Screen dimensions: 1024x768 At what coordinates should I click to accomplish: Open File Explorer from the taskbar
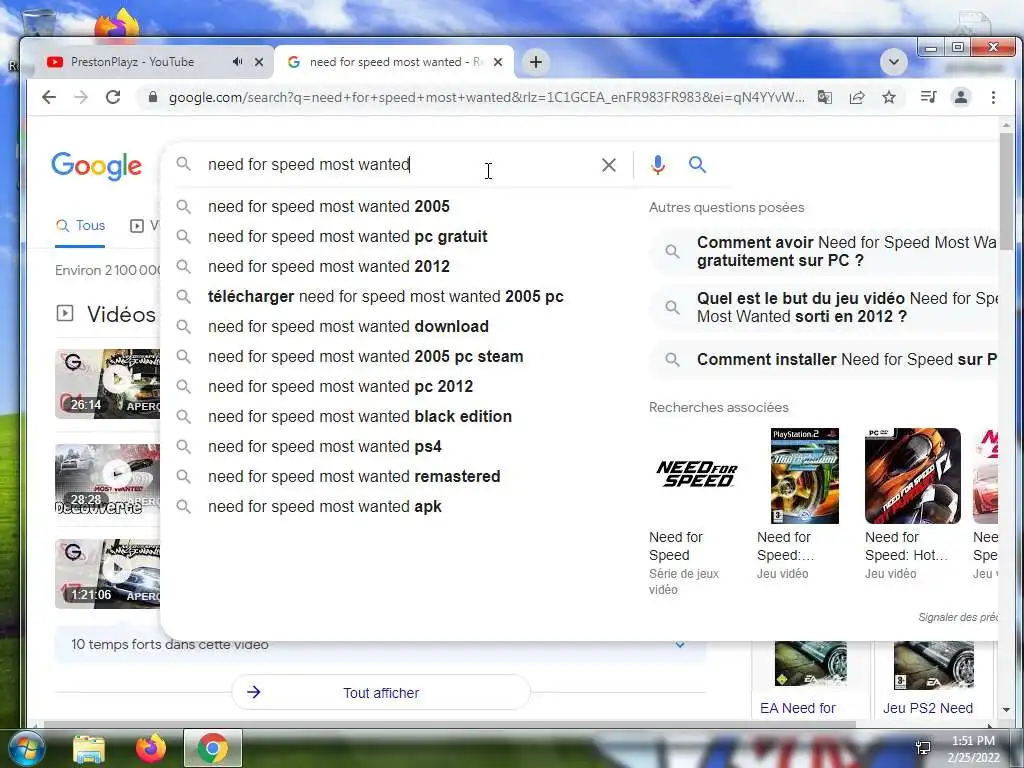pyautogui.click(x=89, y=749)
